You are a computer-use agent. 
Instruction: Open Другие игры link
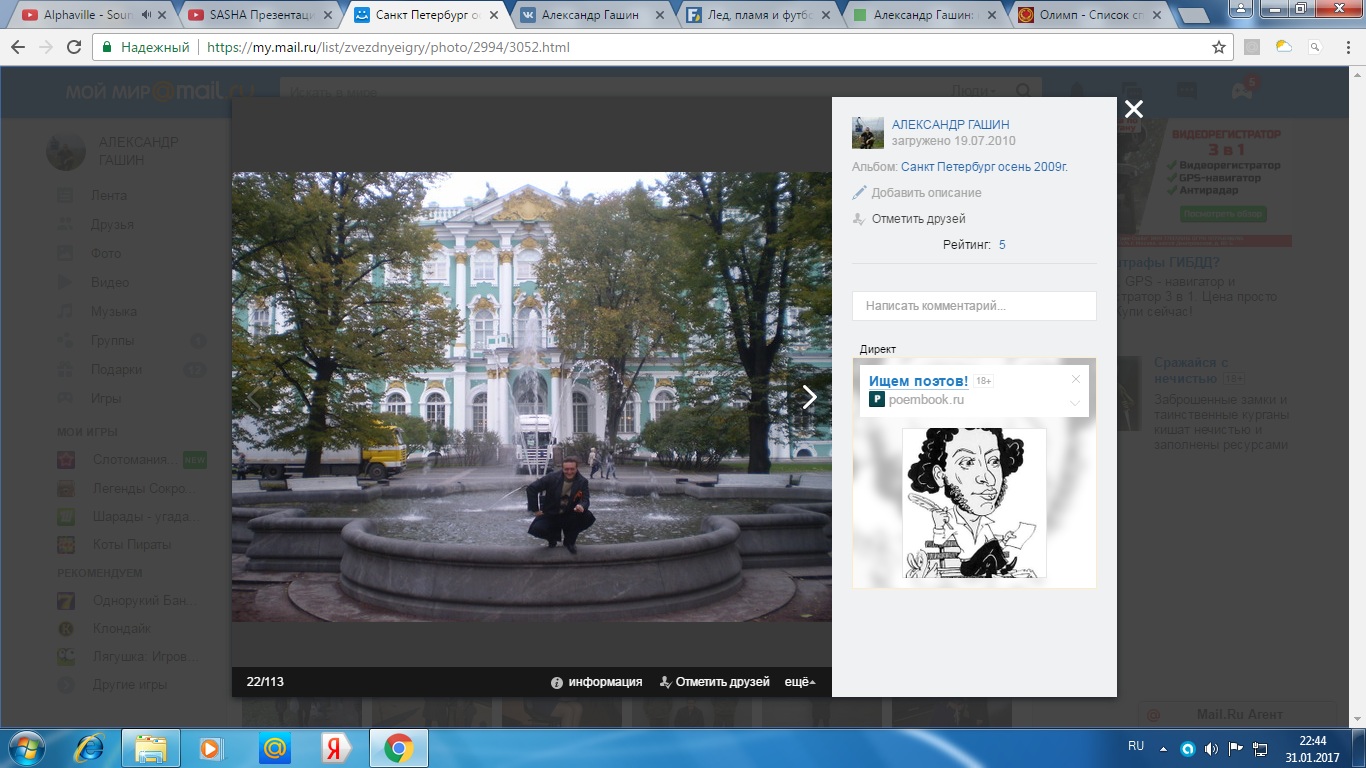130,685
